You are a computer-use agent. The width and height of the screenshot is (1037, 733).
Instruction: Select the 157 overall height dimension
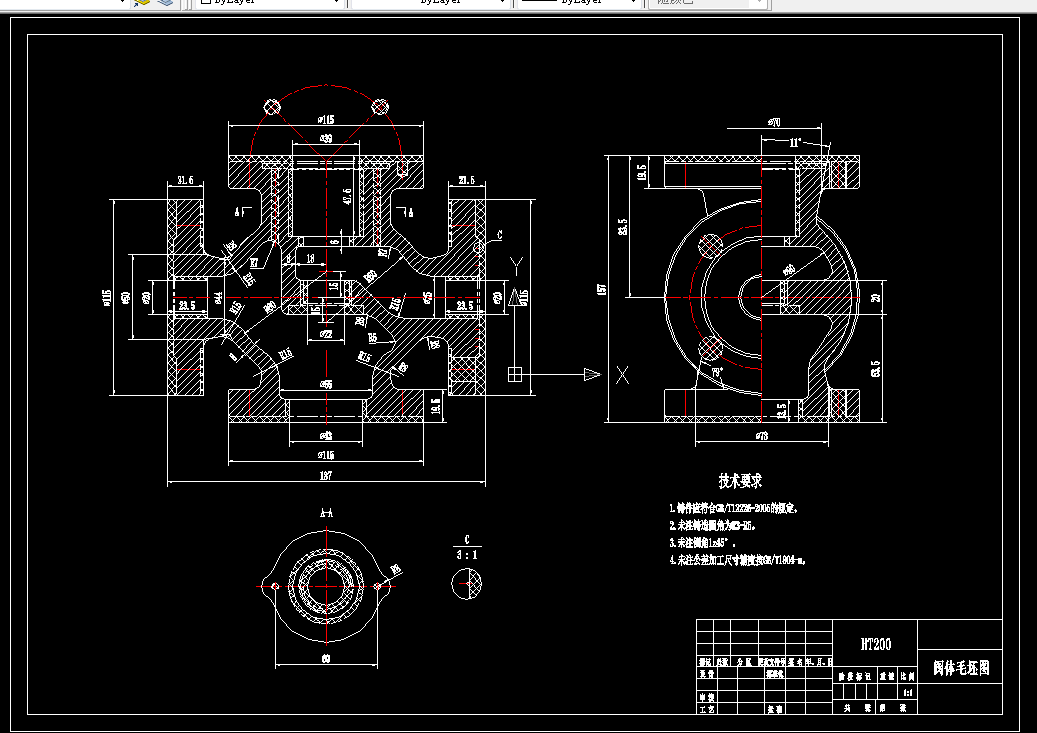click(x=601, y=289)
